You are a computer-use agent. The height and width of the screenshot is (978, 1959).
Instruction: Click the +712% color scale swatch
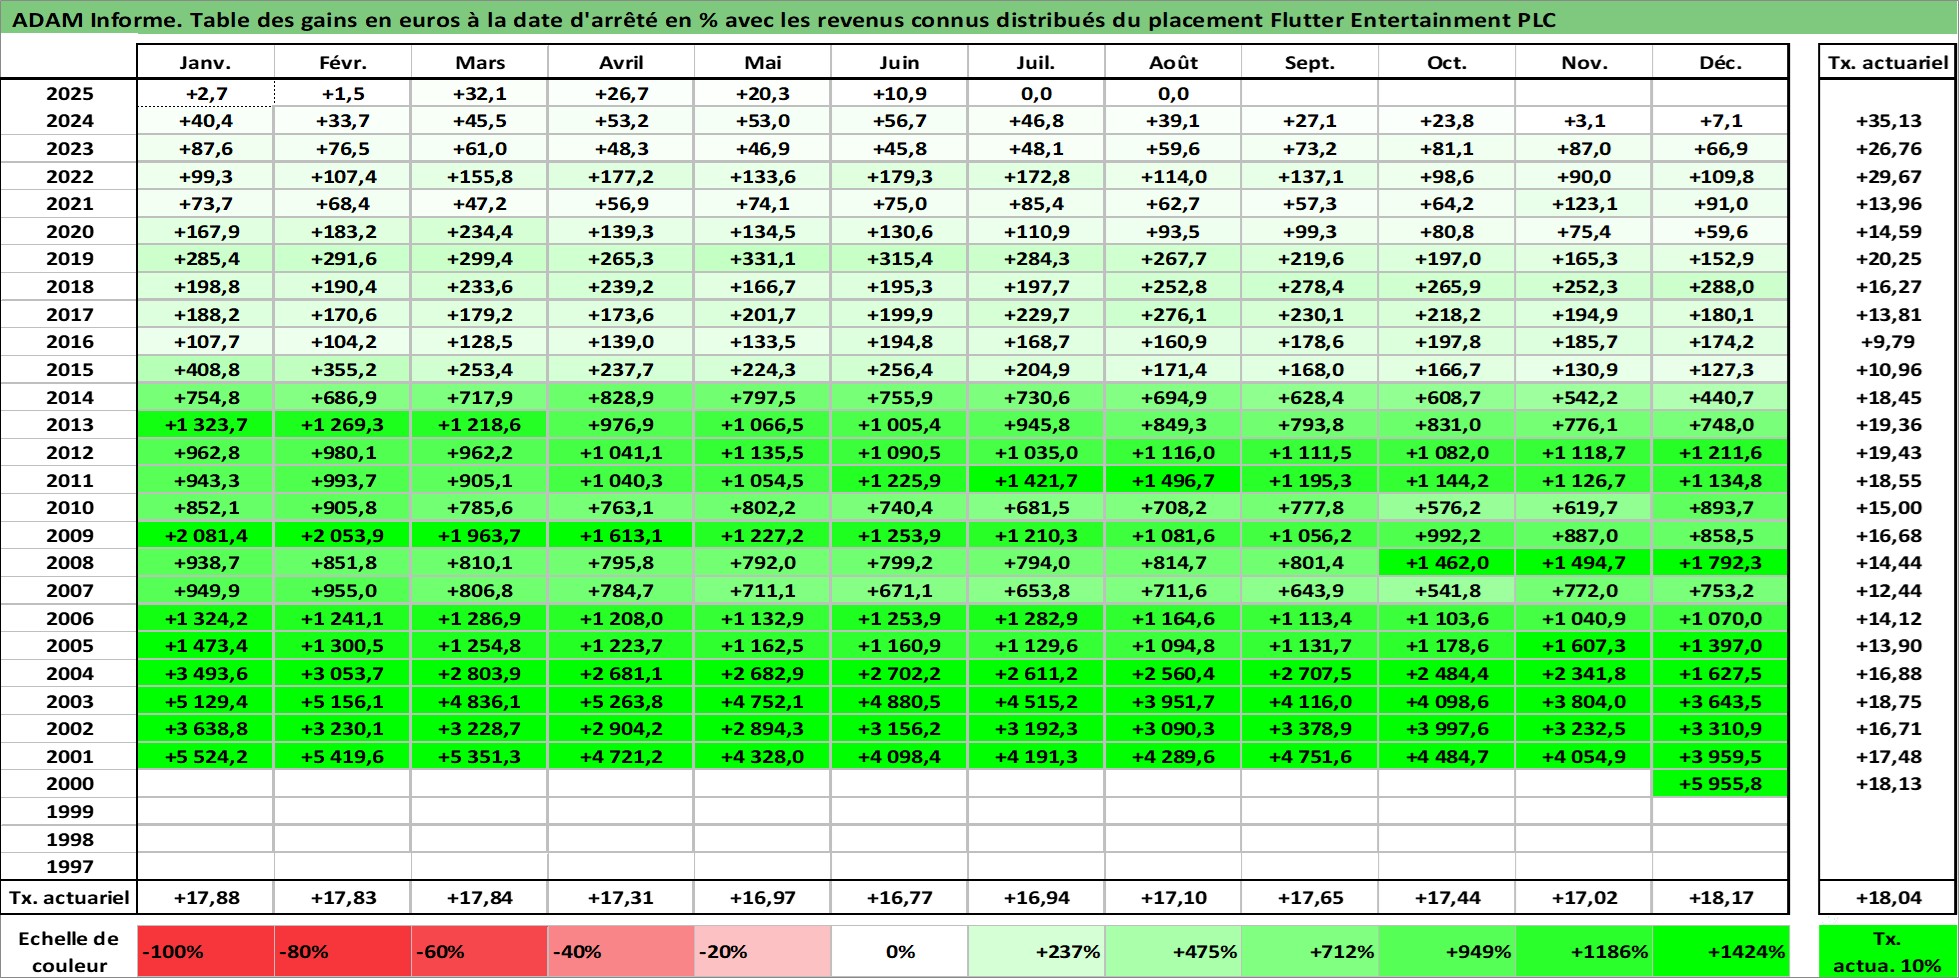(1310, 952)
